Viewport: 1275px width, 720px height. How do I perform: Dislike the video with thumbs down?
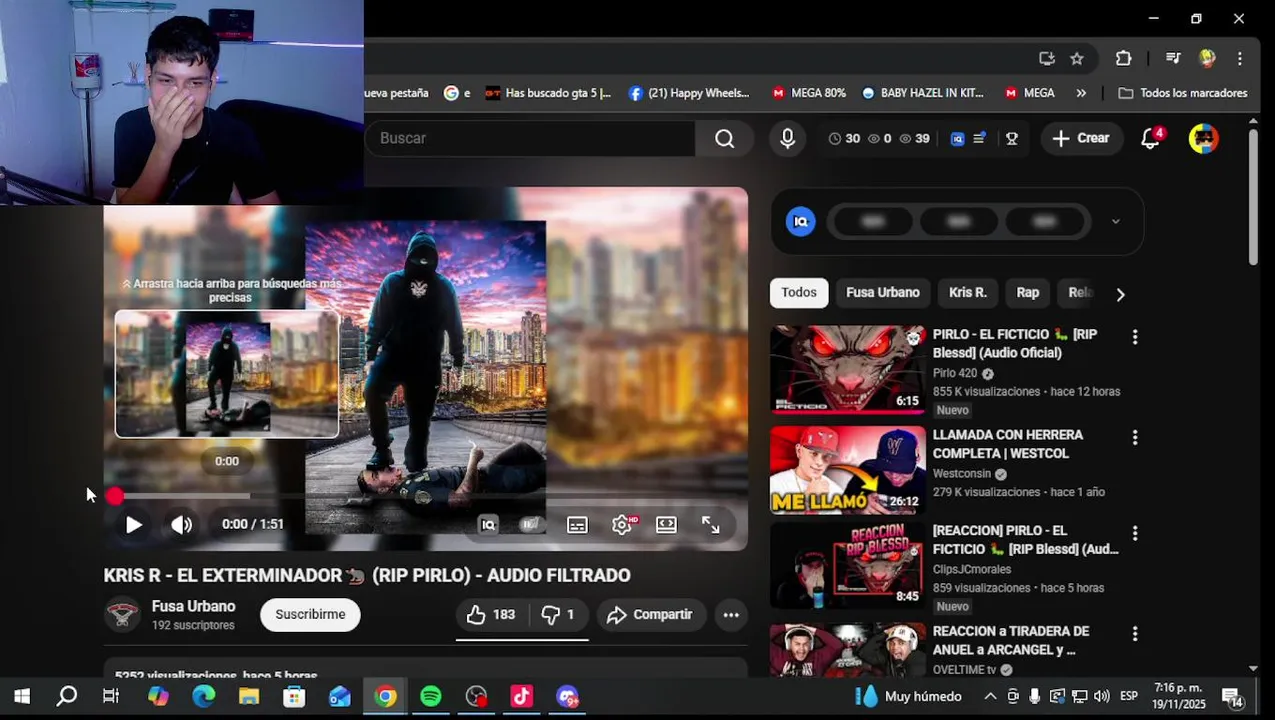point(558,615)
